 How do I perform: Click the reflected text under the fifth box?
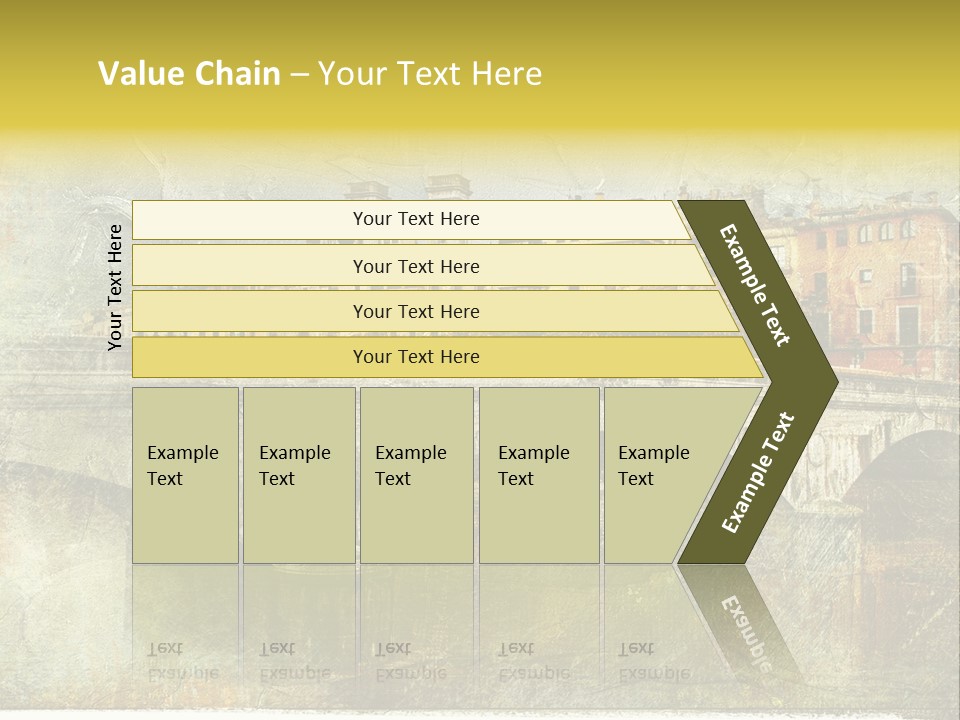click(x=652, y=661)
